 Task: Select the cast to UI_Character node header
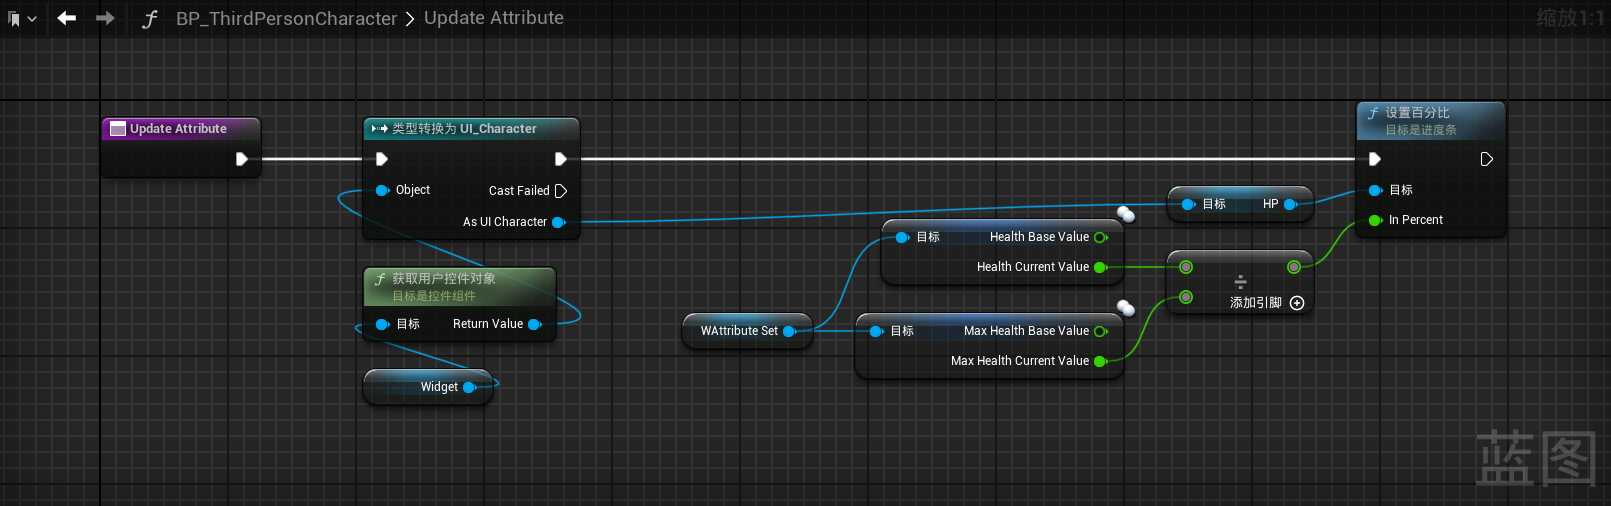[470, 129]
